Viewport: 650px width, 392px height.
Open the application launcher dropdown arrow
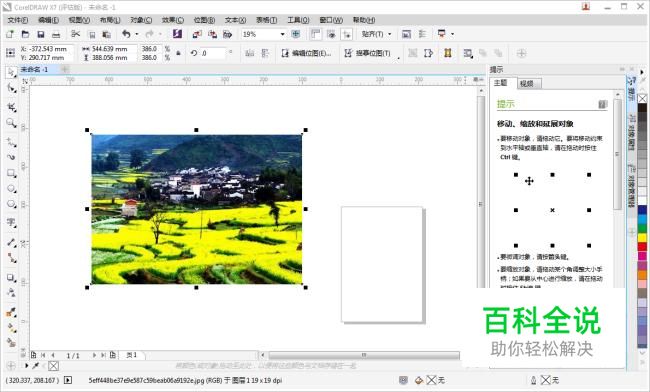coord(452,34)
